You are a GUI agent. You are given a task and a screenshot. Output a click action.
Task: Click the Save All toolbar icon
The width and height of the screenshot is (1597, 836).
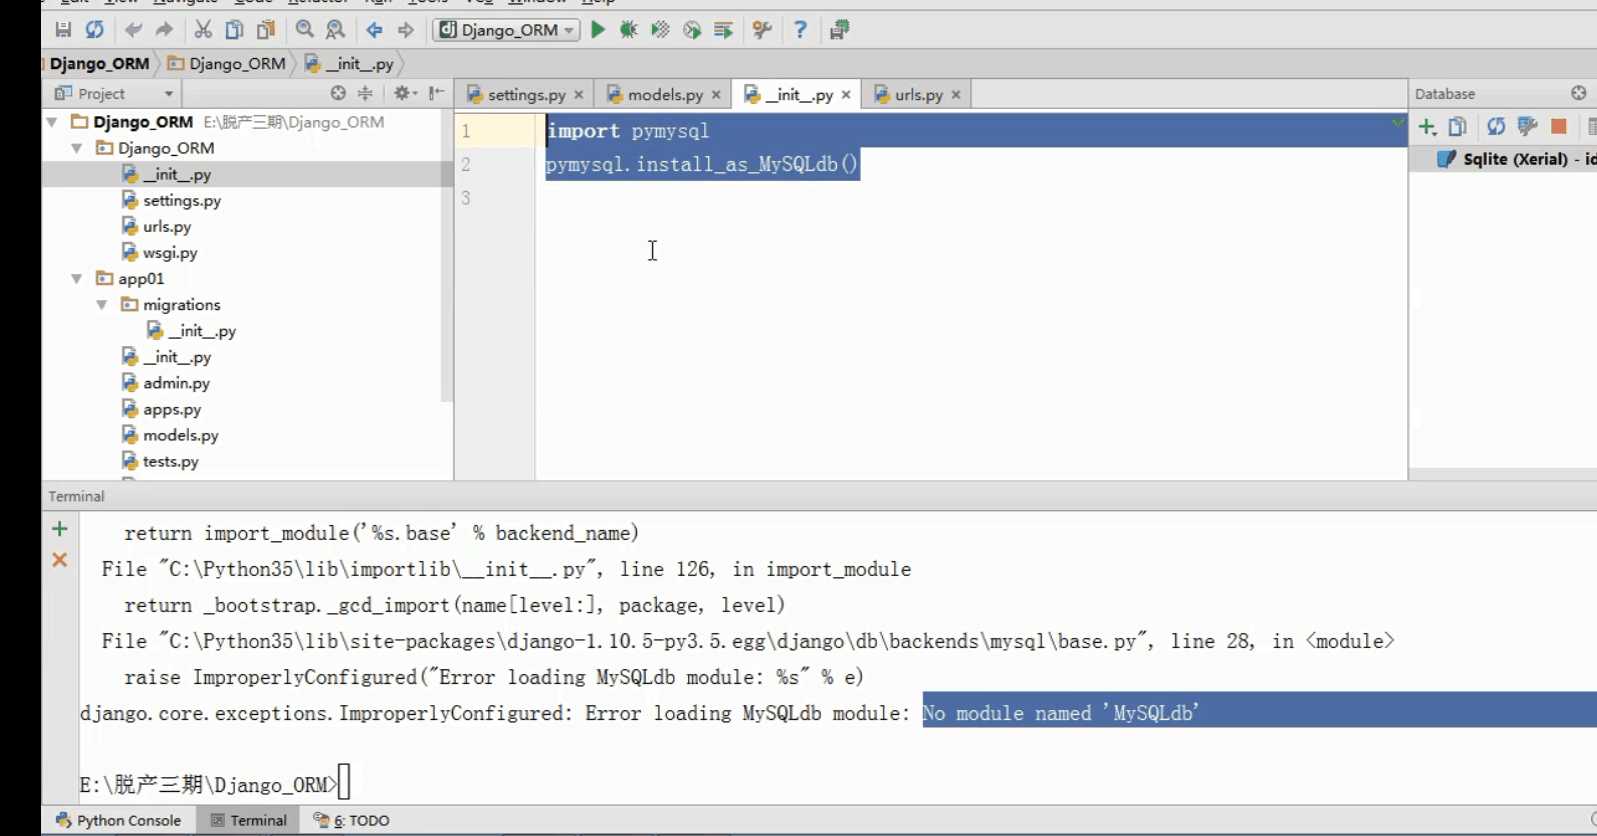pos(63,30)
